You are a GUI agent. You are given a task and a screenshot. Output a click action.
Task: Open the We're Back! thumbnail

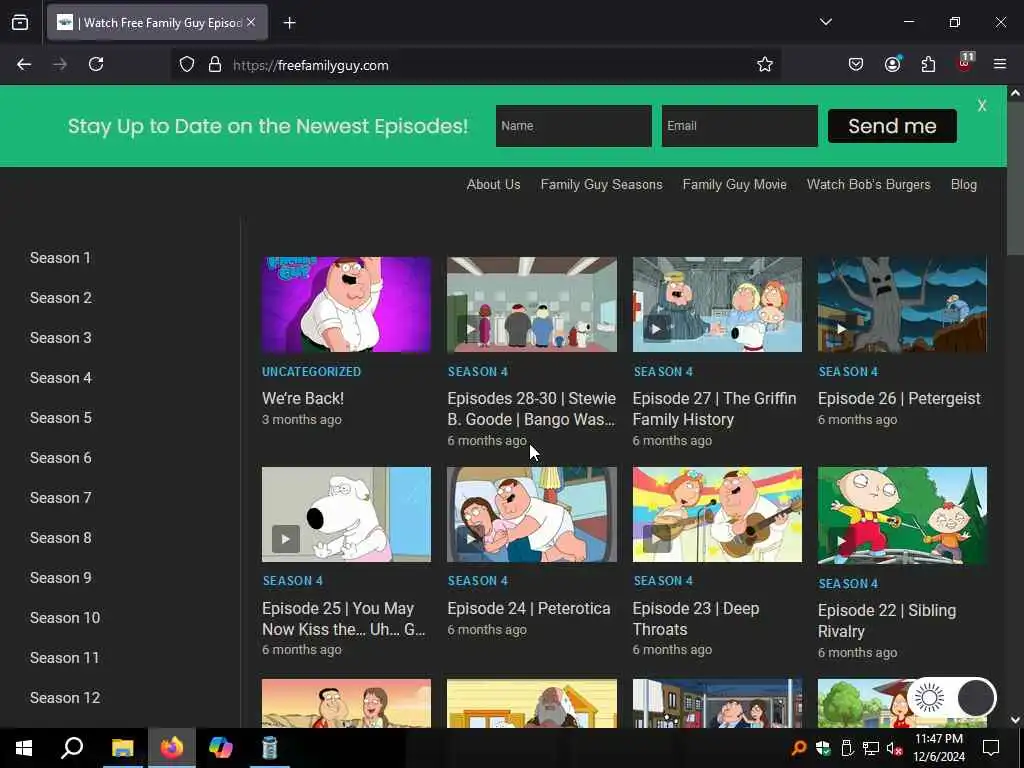pos(346,304)
